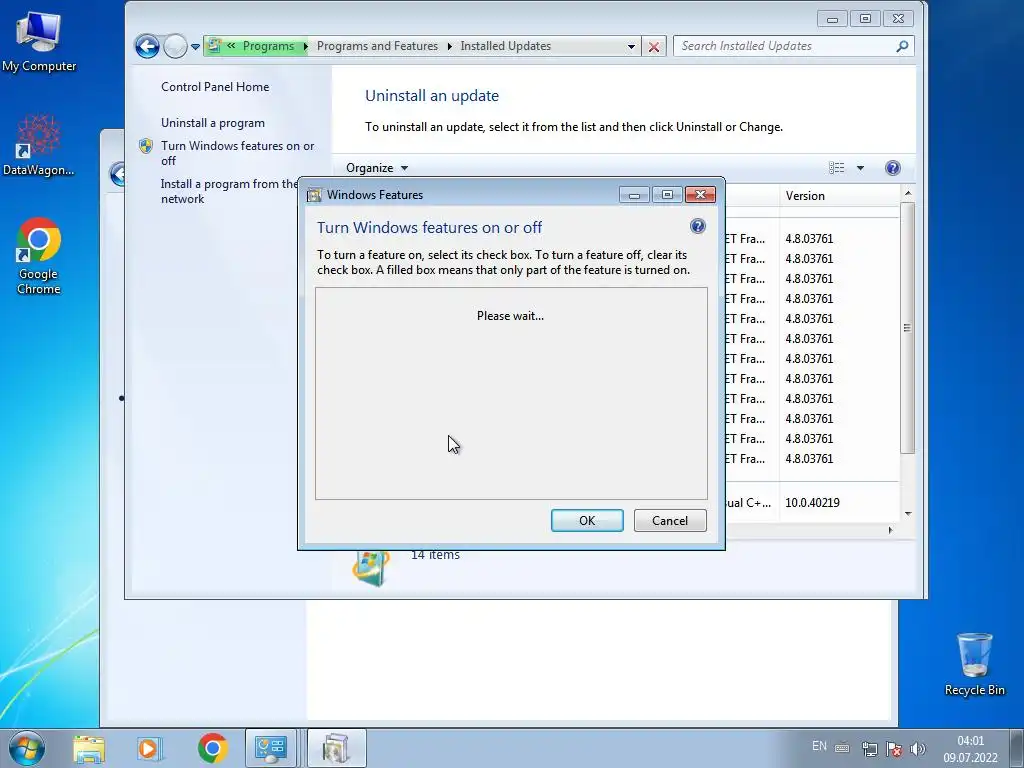
Task: Expand the address bar history dropdown
Action: (631, 46)
